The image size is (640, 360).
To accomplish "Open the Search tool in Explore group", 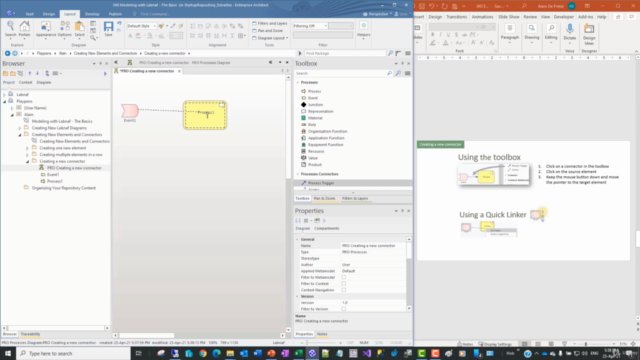I will 11,29.
